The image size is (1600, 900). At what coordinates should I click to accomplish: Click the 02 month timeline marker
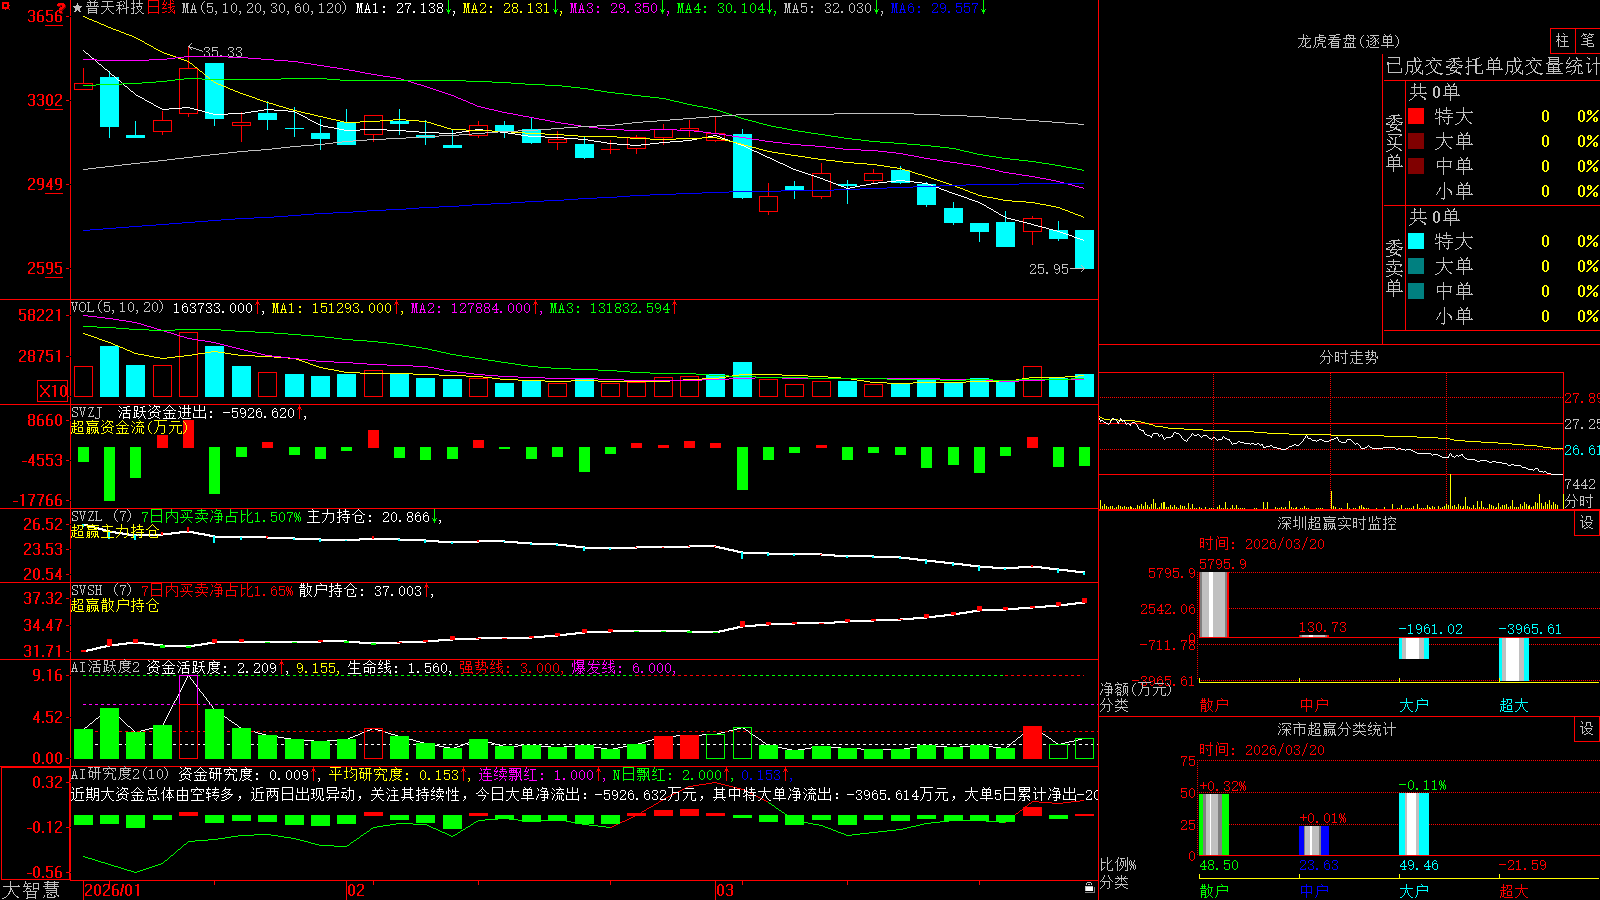coord(356,890)
